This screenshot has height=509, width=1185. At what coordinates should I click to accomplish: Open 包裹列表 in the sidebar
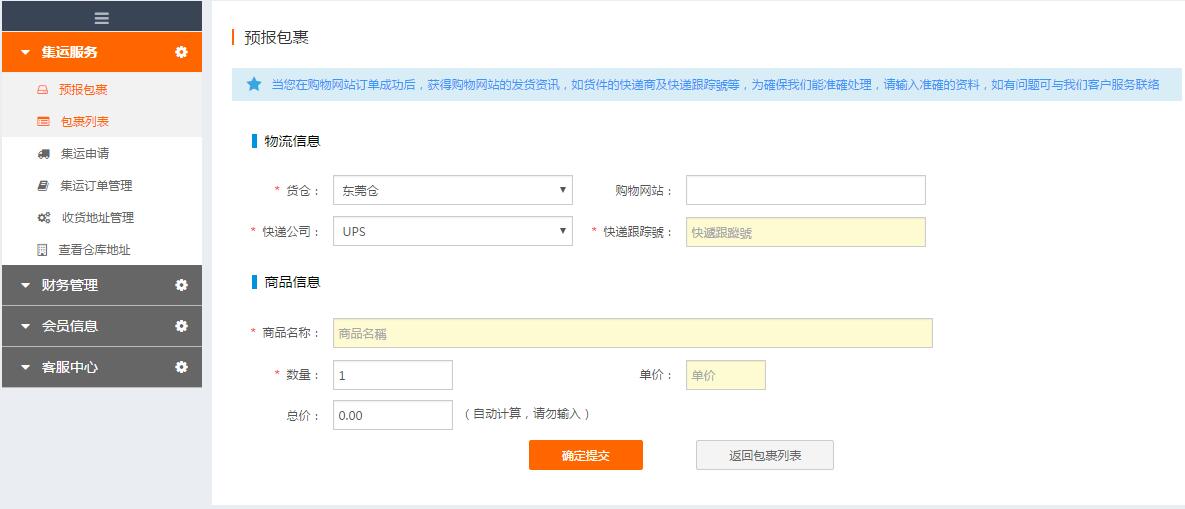[84, 122]
